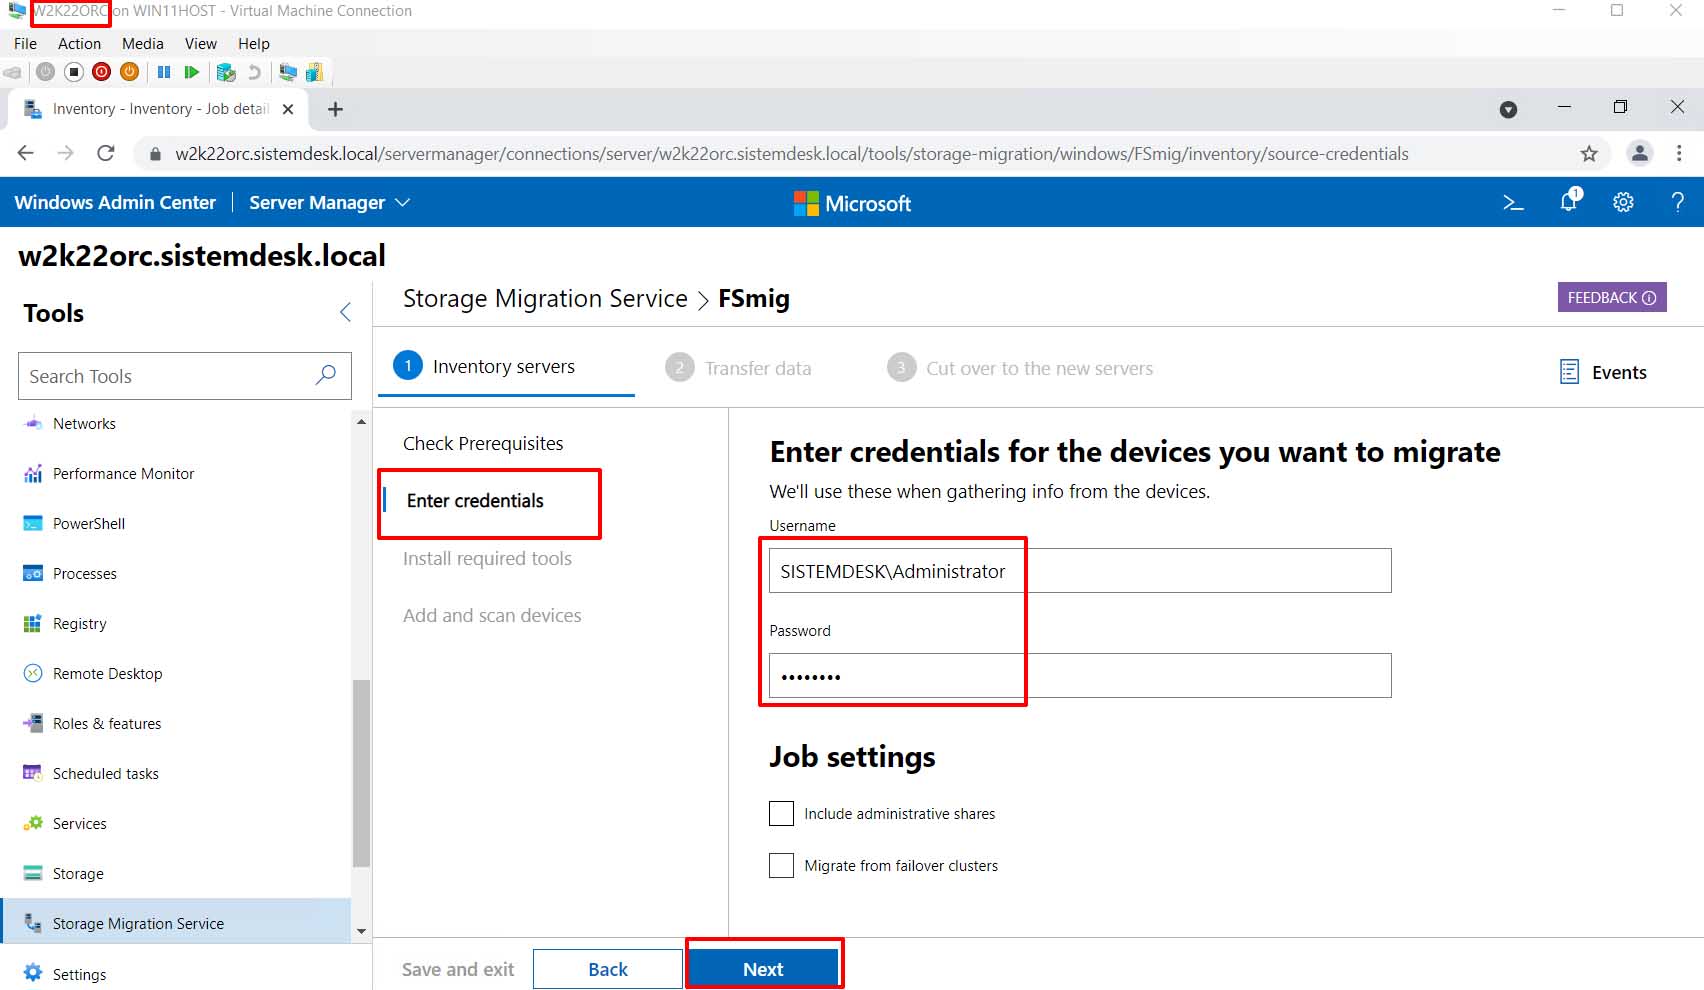The height and width of the screenshot is (990, 1704).
Task: Click the Next button
Action: (763, 969)
